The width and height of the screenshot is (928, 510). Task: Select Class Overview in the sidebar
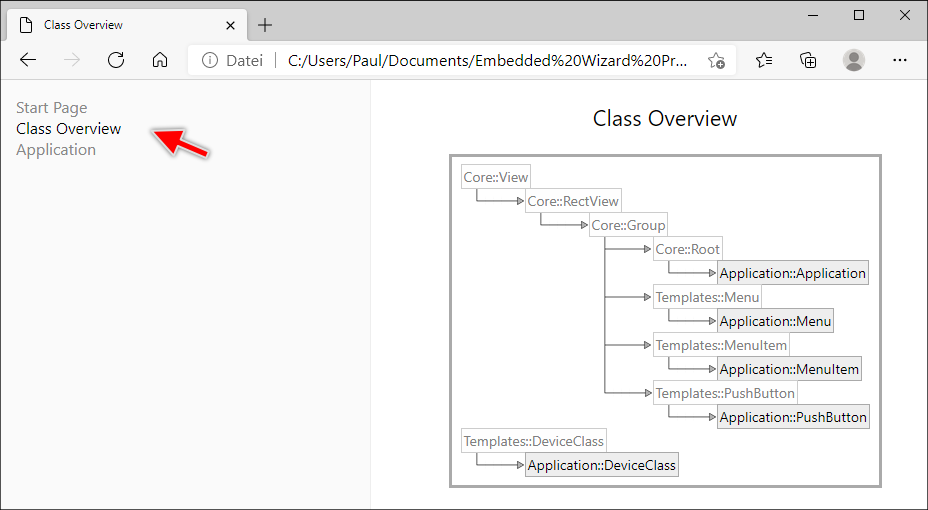coord(68,129)
